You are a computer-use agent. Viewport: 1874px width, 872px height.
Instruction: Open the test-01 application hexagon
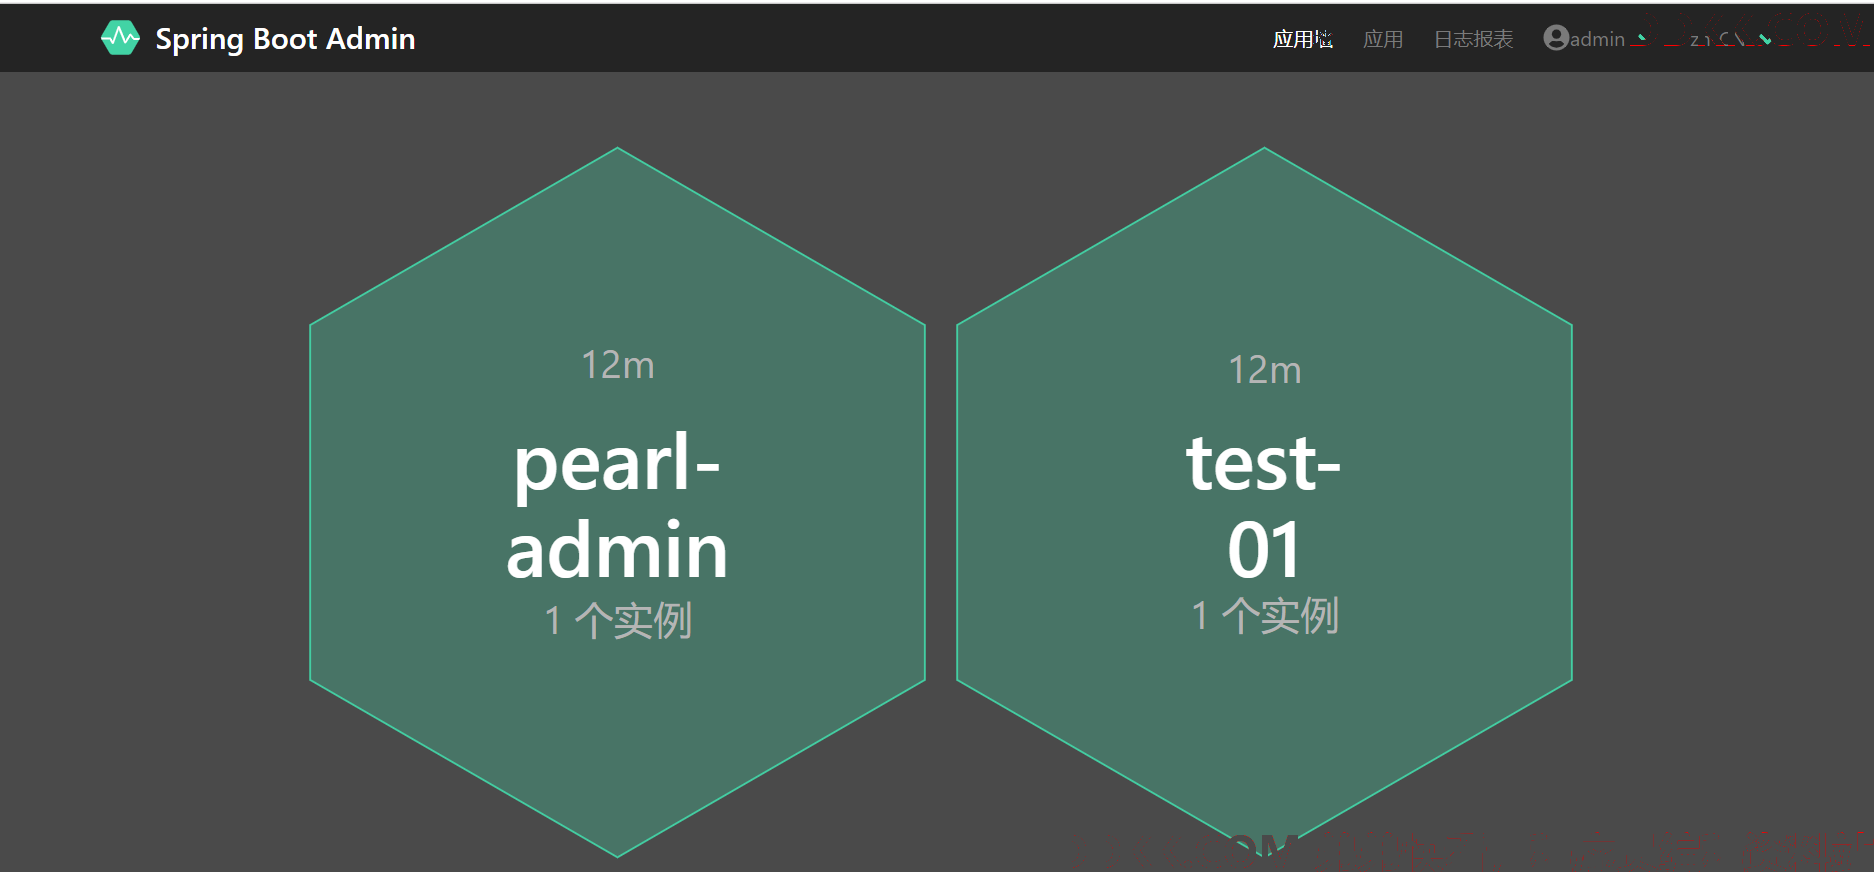point(1264,502)
